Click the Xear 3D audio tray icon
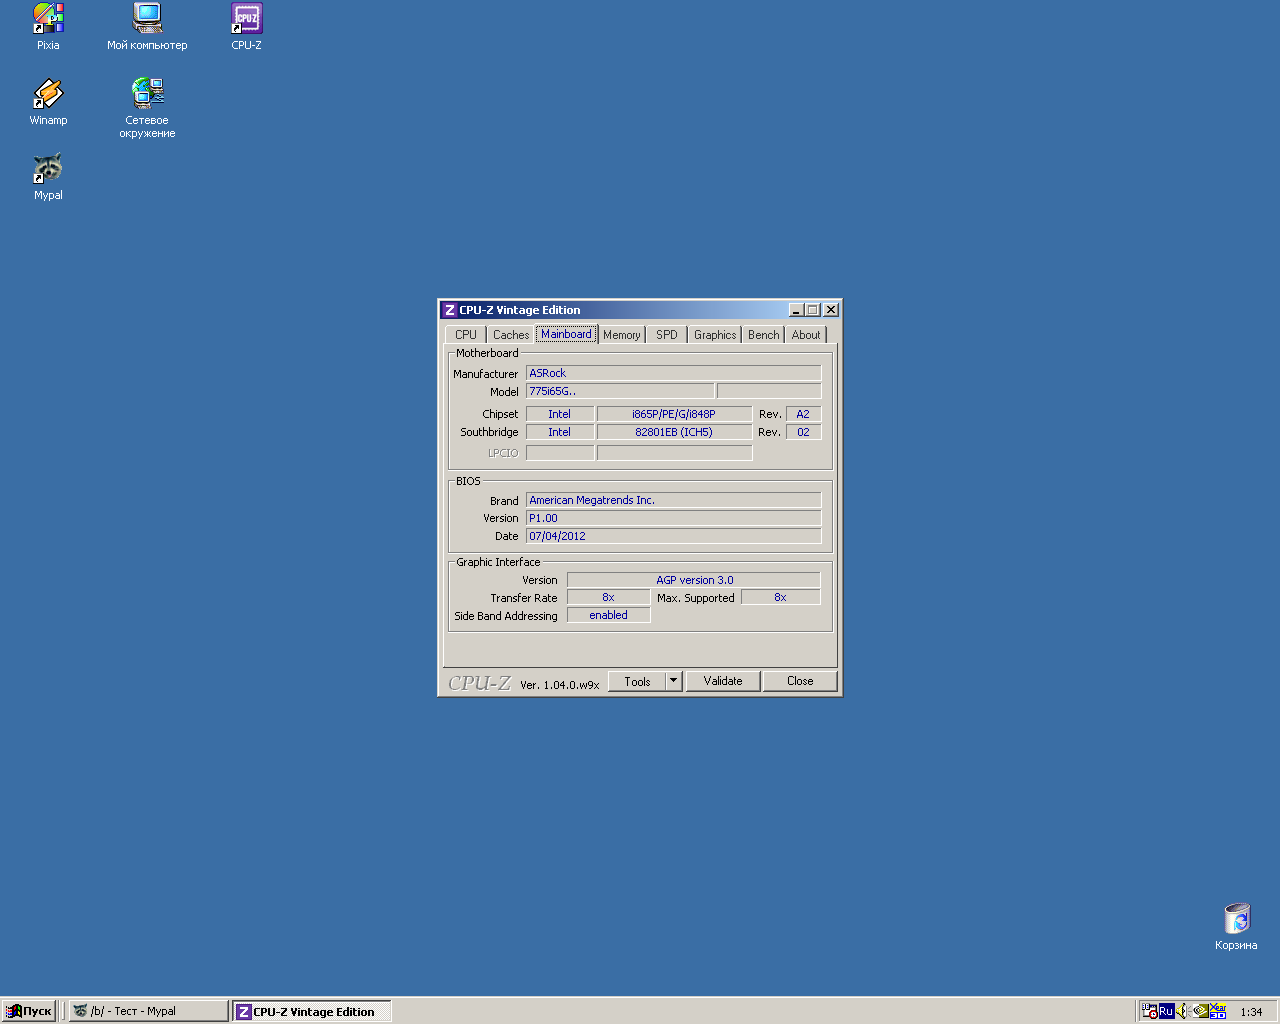This screenshot has height=1024, width=1280. (1218, 1011)
